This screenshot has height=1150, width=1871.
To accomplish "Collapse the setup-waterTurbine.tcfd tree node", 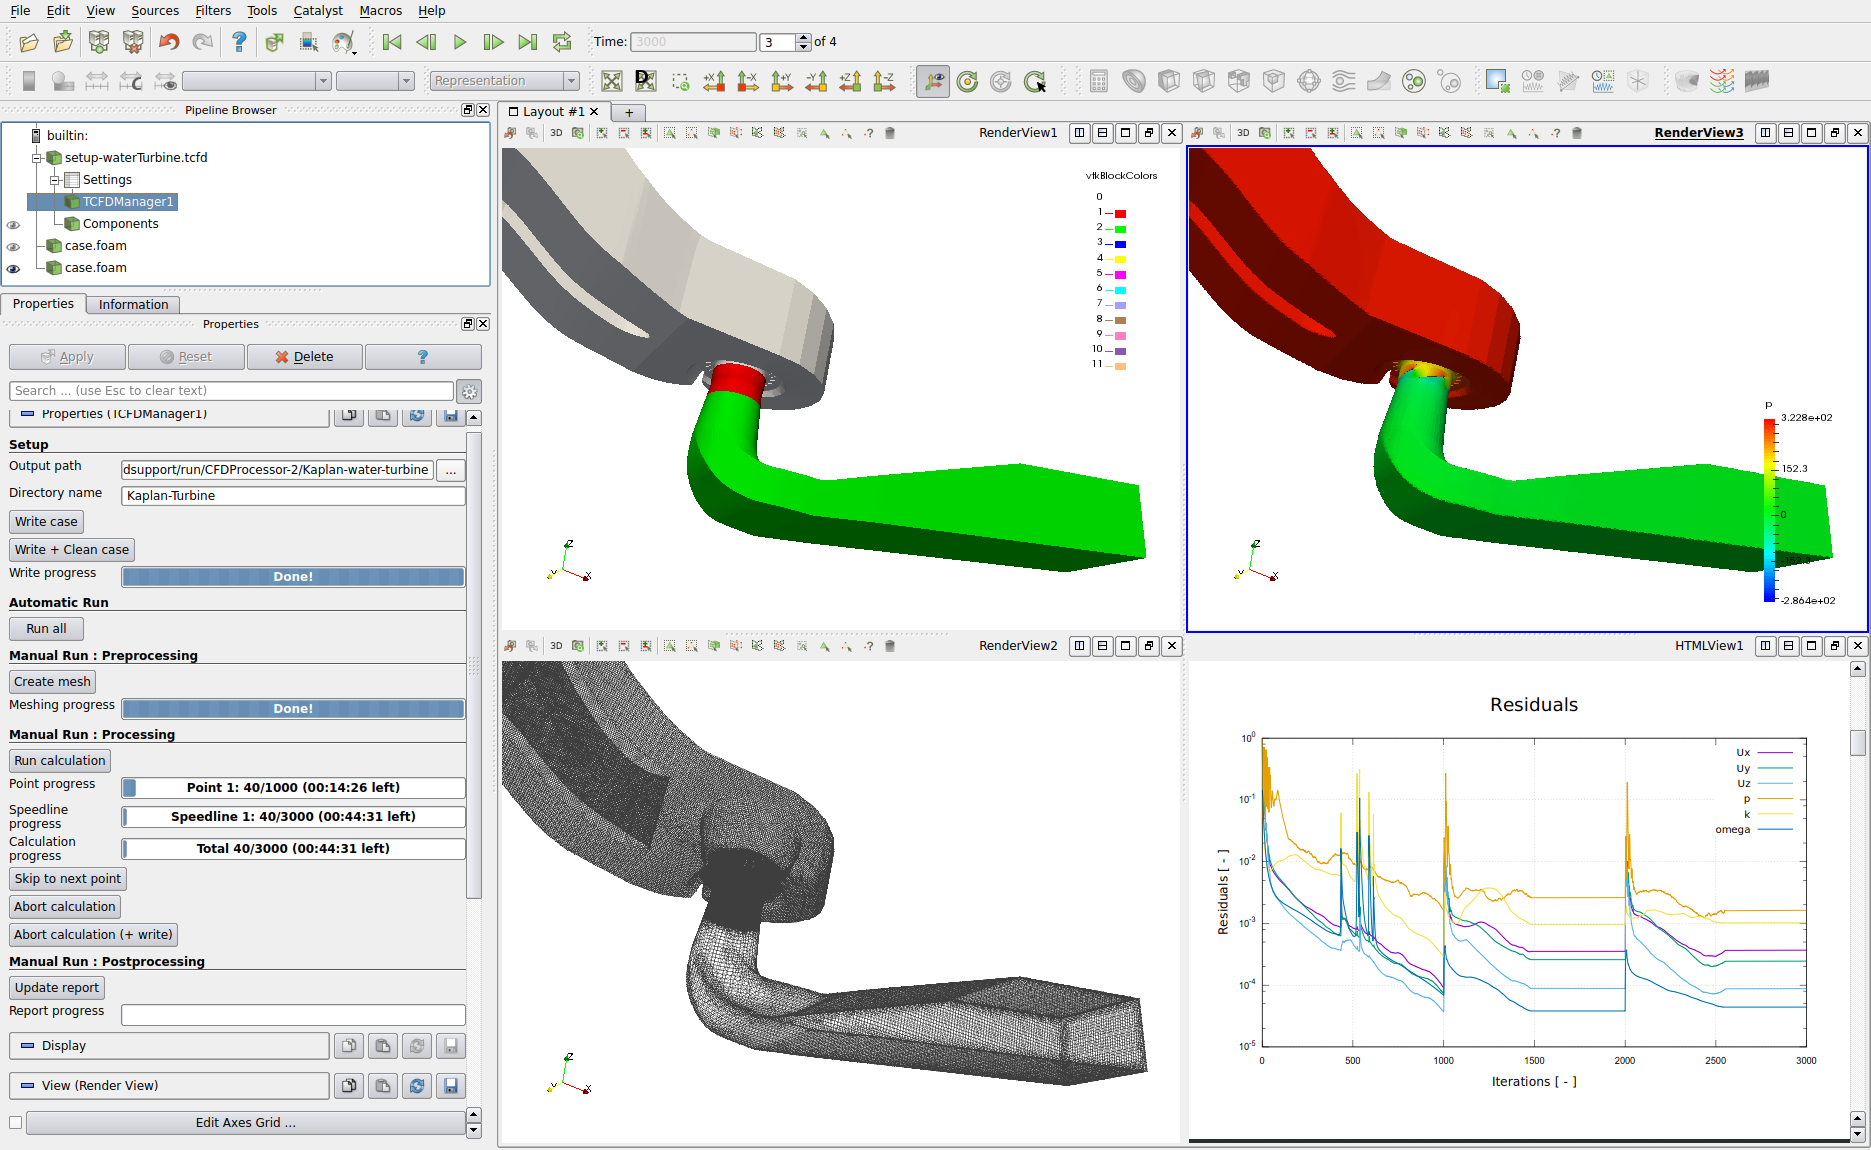I will (x=34, y=157).
